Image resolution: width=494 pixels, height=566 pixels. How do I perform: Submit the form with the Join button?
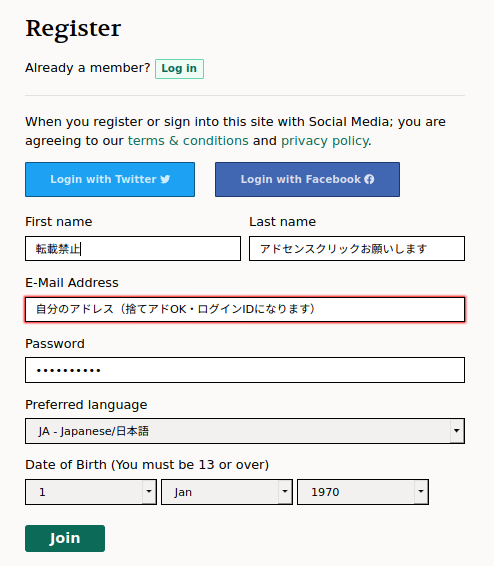(x=65, y=538)
